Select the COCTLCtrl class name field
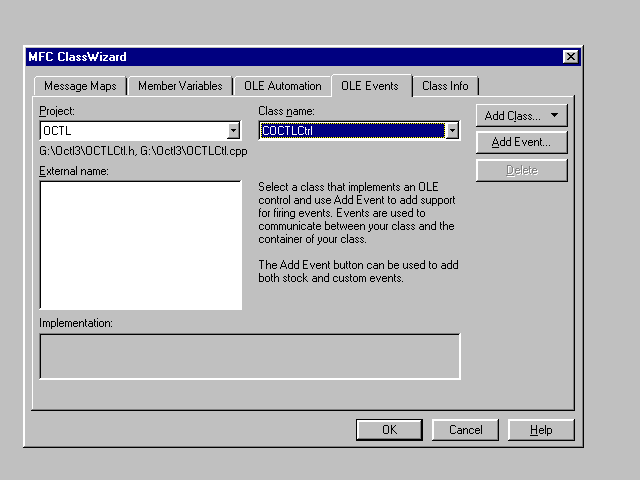Screen dimensions: 640x480 351,131
